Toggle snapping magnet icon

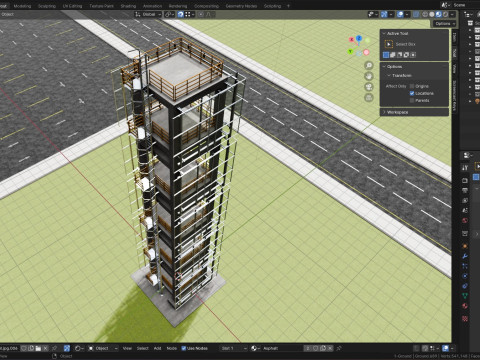coord(180,14)
